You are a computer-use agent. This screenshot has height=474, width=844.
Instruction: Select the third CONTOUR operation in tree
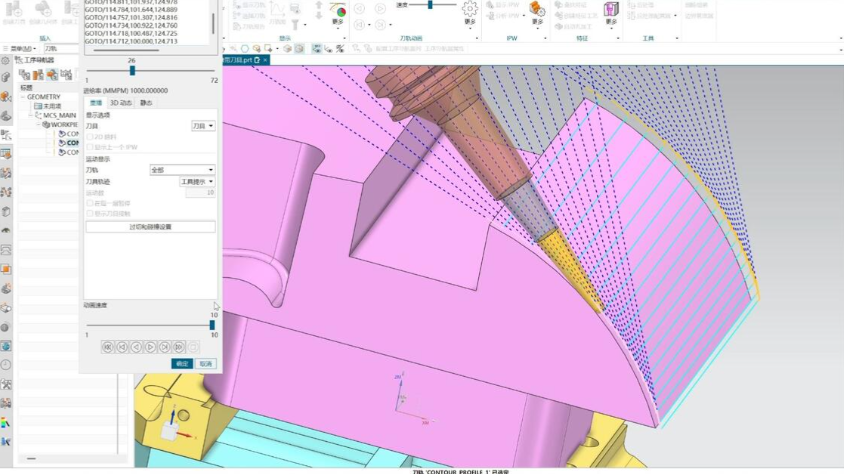click(x=68, y=152)
